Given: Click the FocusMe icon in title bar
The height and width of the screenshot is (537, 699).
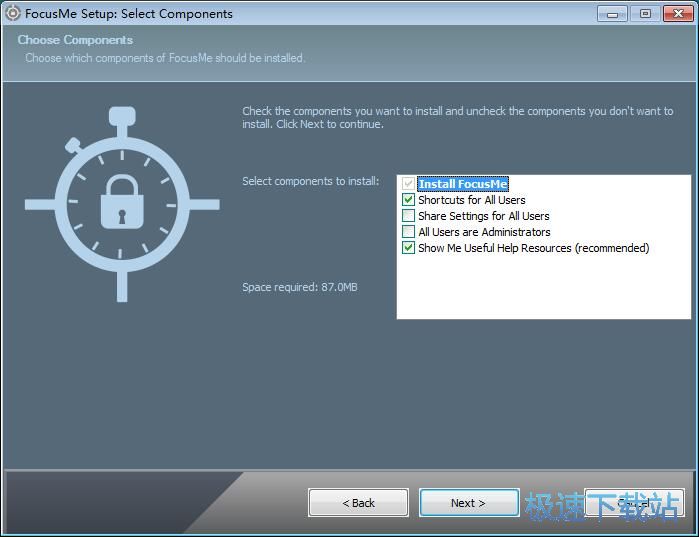Looking at the screenshot, I should point(12,13).
